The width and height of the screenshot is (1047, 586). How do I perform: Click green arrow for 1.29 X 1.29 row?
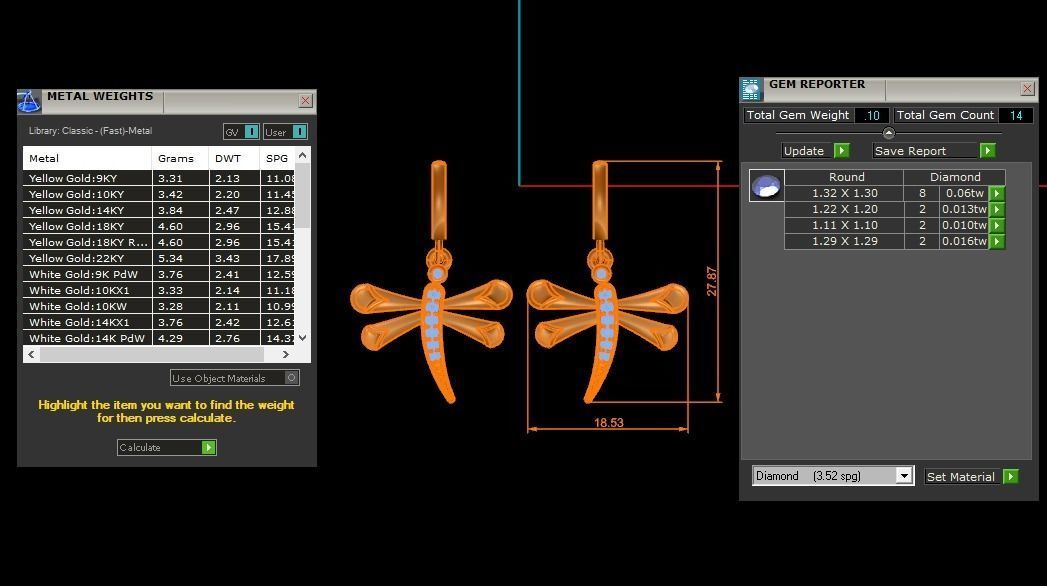click(x=996, y=242)
